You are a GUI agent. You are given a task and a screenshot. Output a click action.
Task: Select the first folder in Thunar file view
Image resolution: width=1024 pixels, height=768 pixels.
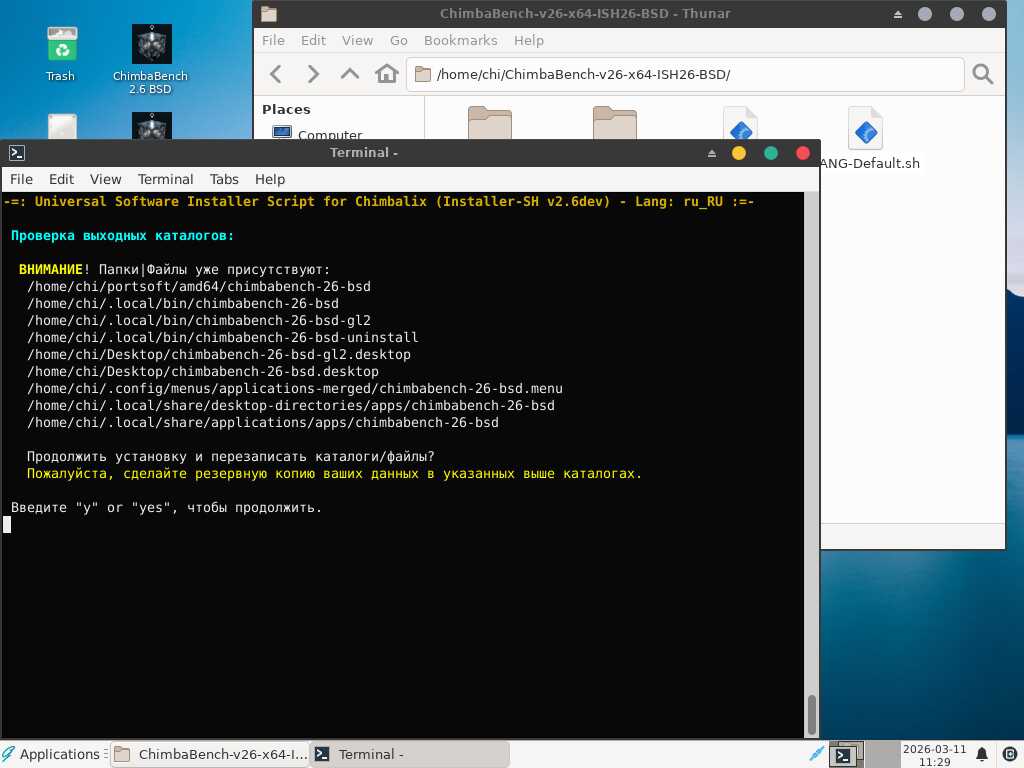pos(490,122)
